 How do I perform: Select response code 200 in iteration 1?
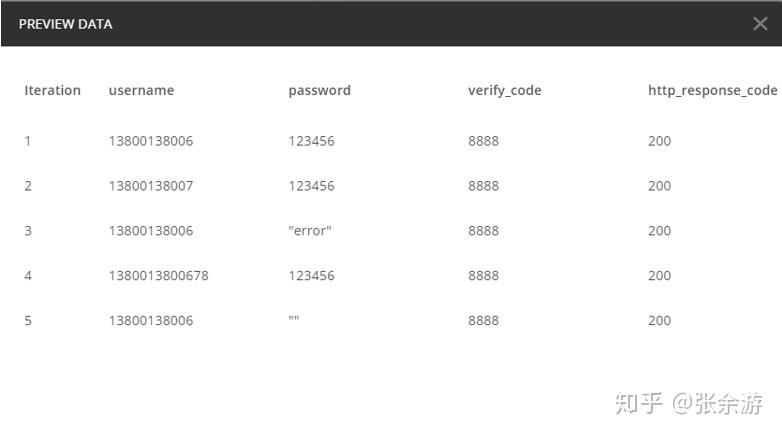pyautogui.click(x=659, y=141)
